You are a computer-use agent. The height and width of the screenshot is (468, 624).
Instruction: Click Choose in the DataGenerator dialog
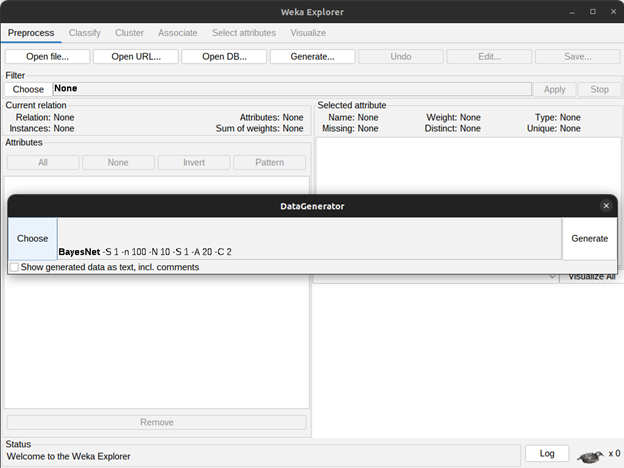(x=33, y=238)
